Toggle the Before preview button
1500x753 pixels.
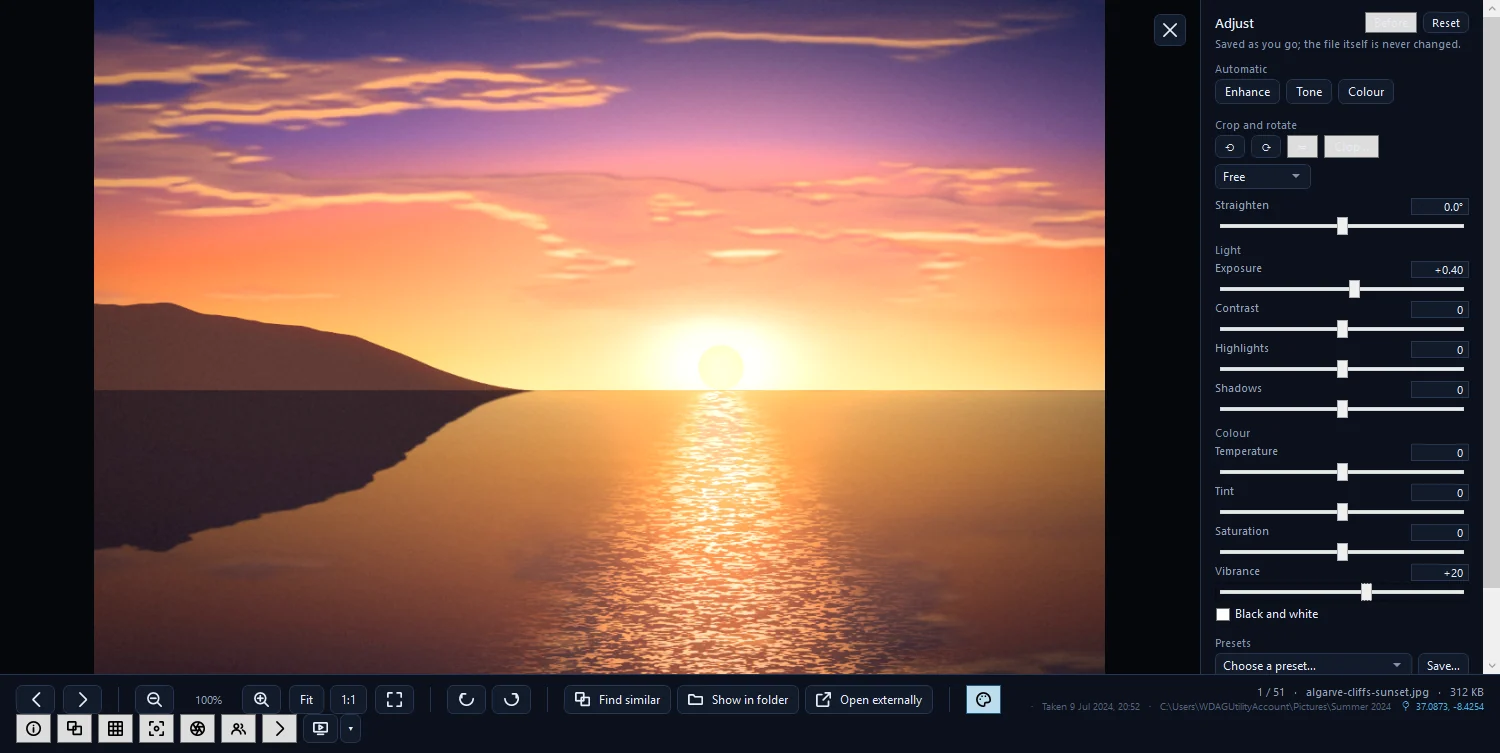pos(1391,23)
